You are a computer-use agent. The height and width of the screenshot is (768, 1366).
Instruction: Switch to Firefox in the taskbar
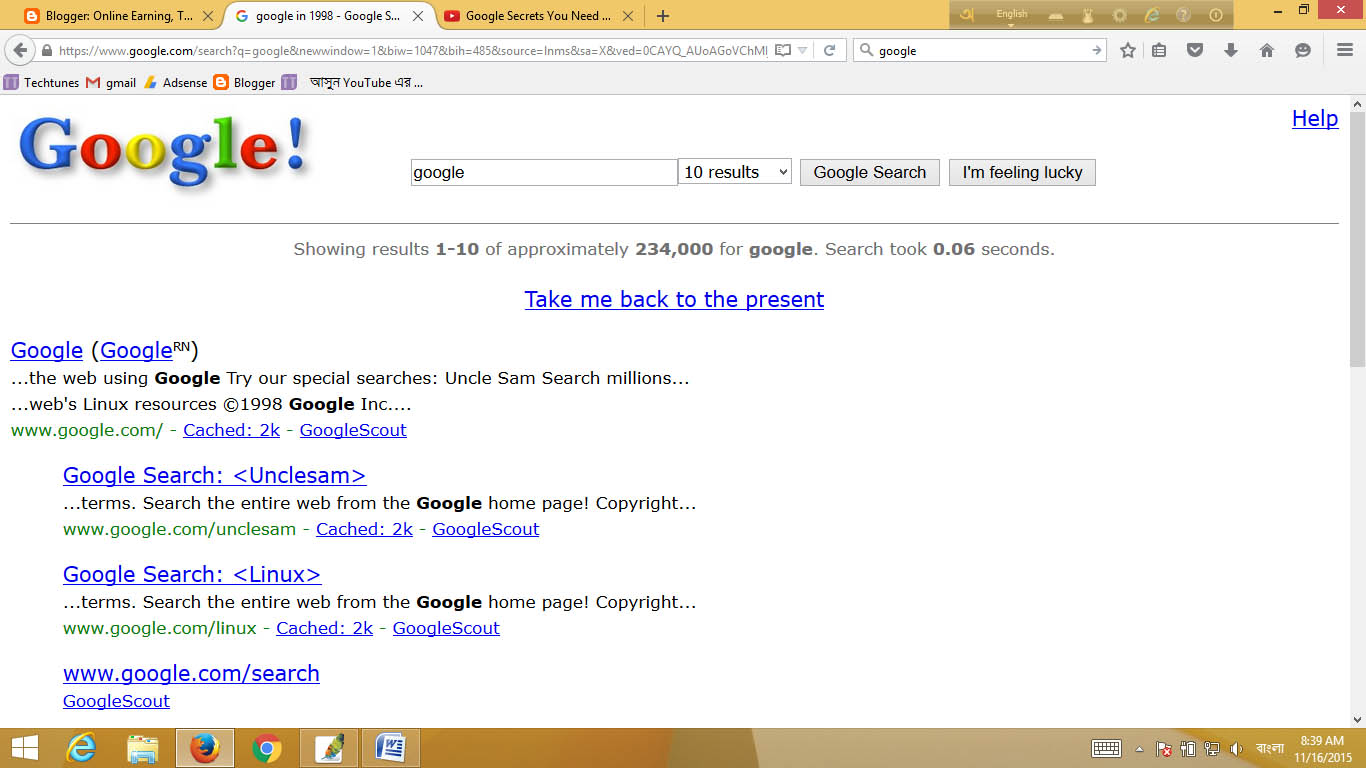pyautogui.click(x=205, y=748)
